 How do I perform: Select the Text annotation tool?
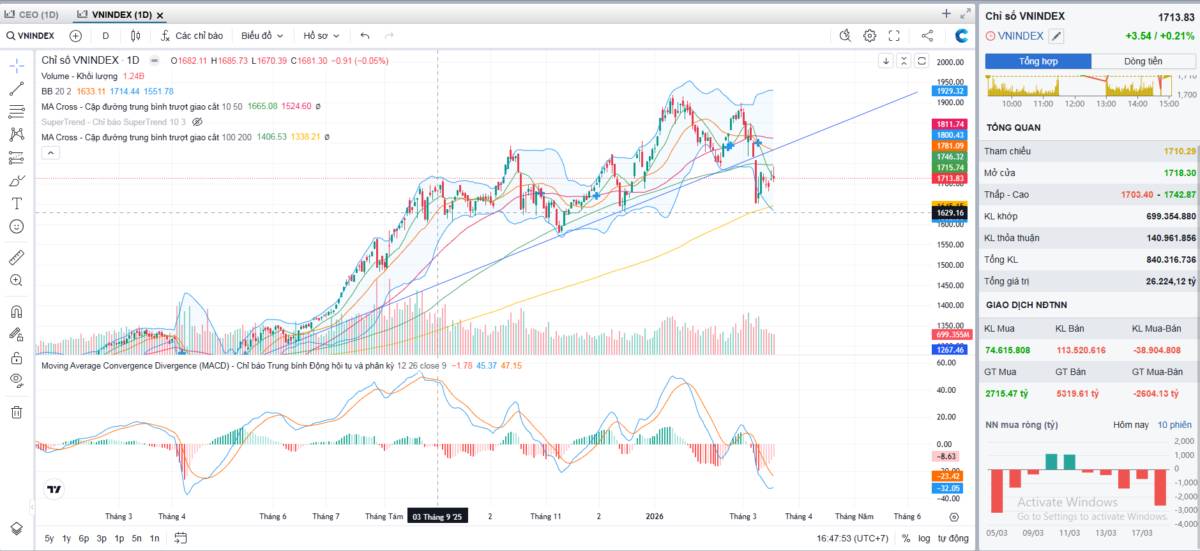tap(16, 203)
